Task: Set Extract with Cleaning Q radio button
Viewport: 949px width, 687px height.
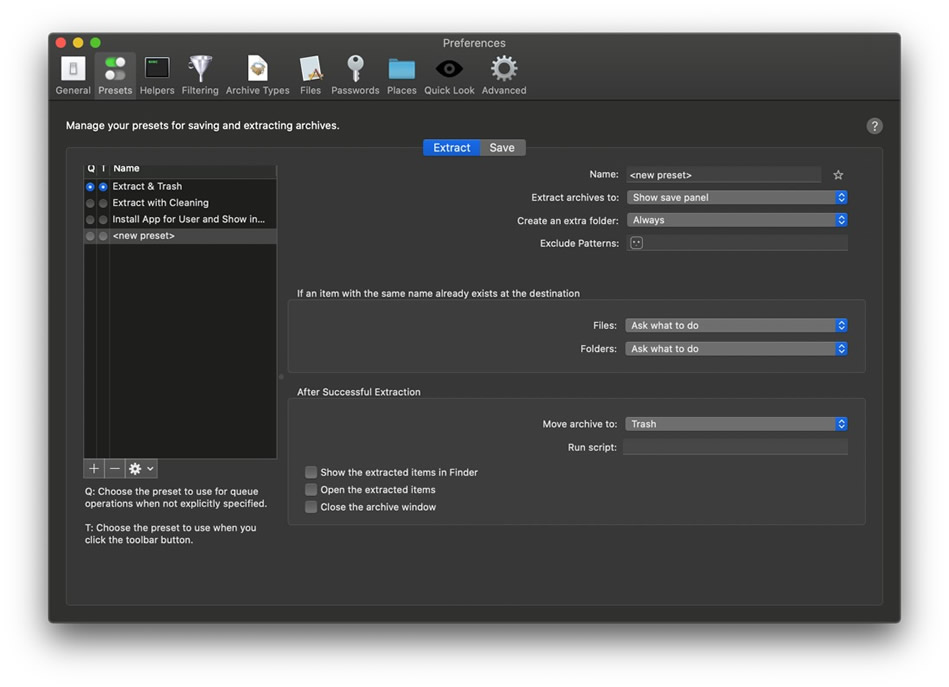Action: pyautogui.click(x=90, y=203)
